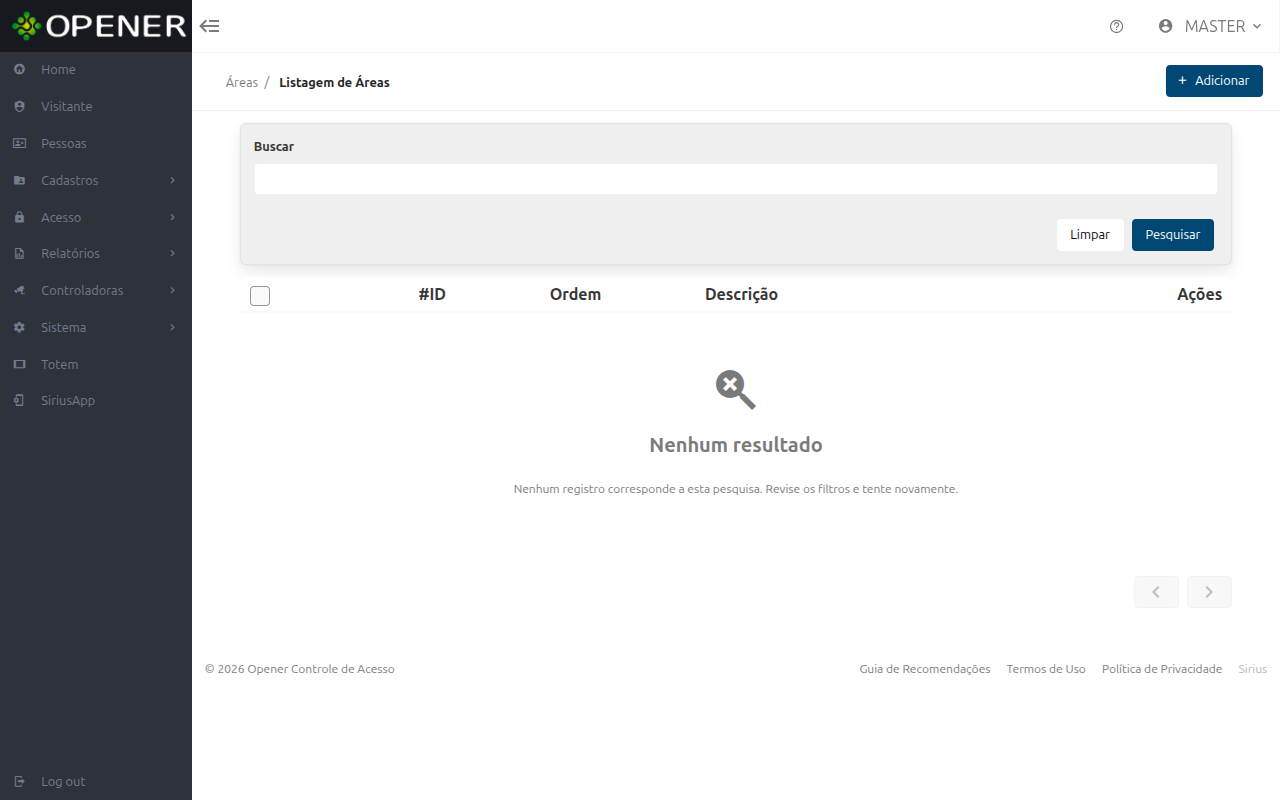
Task: Collapse the sidebar with the arrow icon
Action: [x=210, y=26]
